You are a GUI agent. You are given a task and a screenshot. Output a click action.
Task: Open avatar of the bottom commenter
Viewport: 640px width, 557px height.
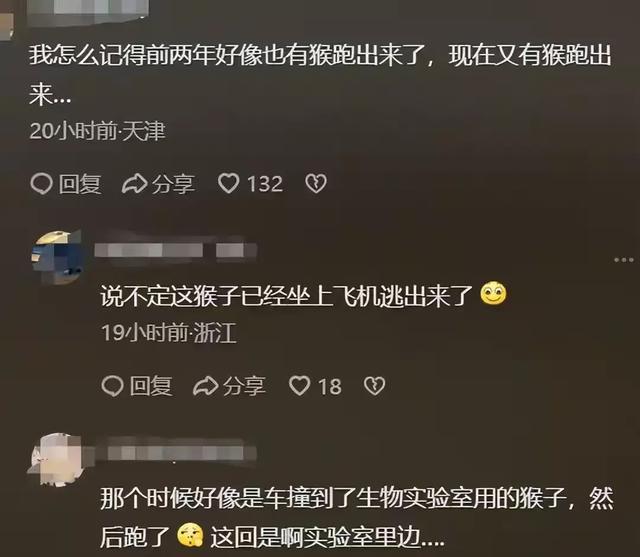coord(56,460)
